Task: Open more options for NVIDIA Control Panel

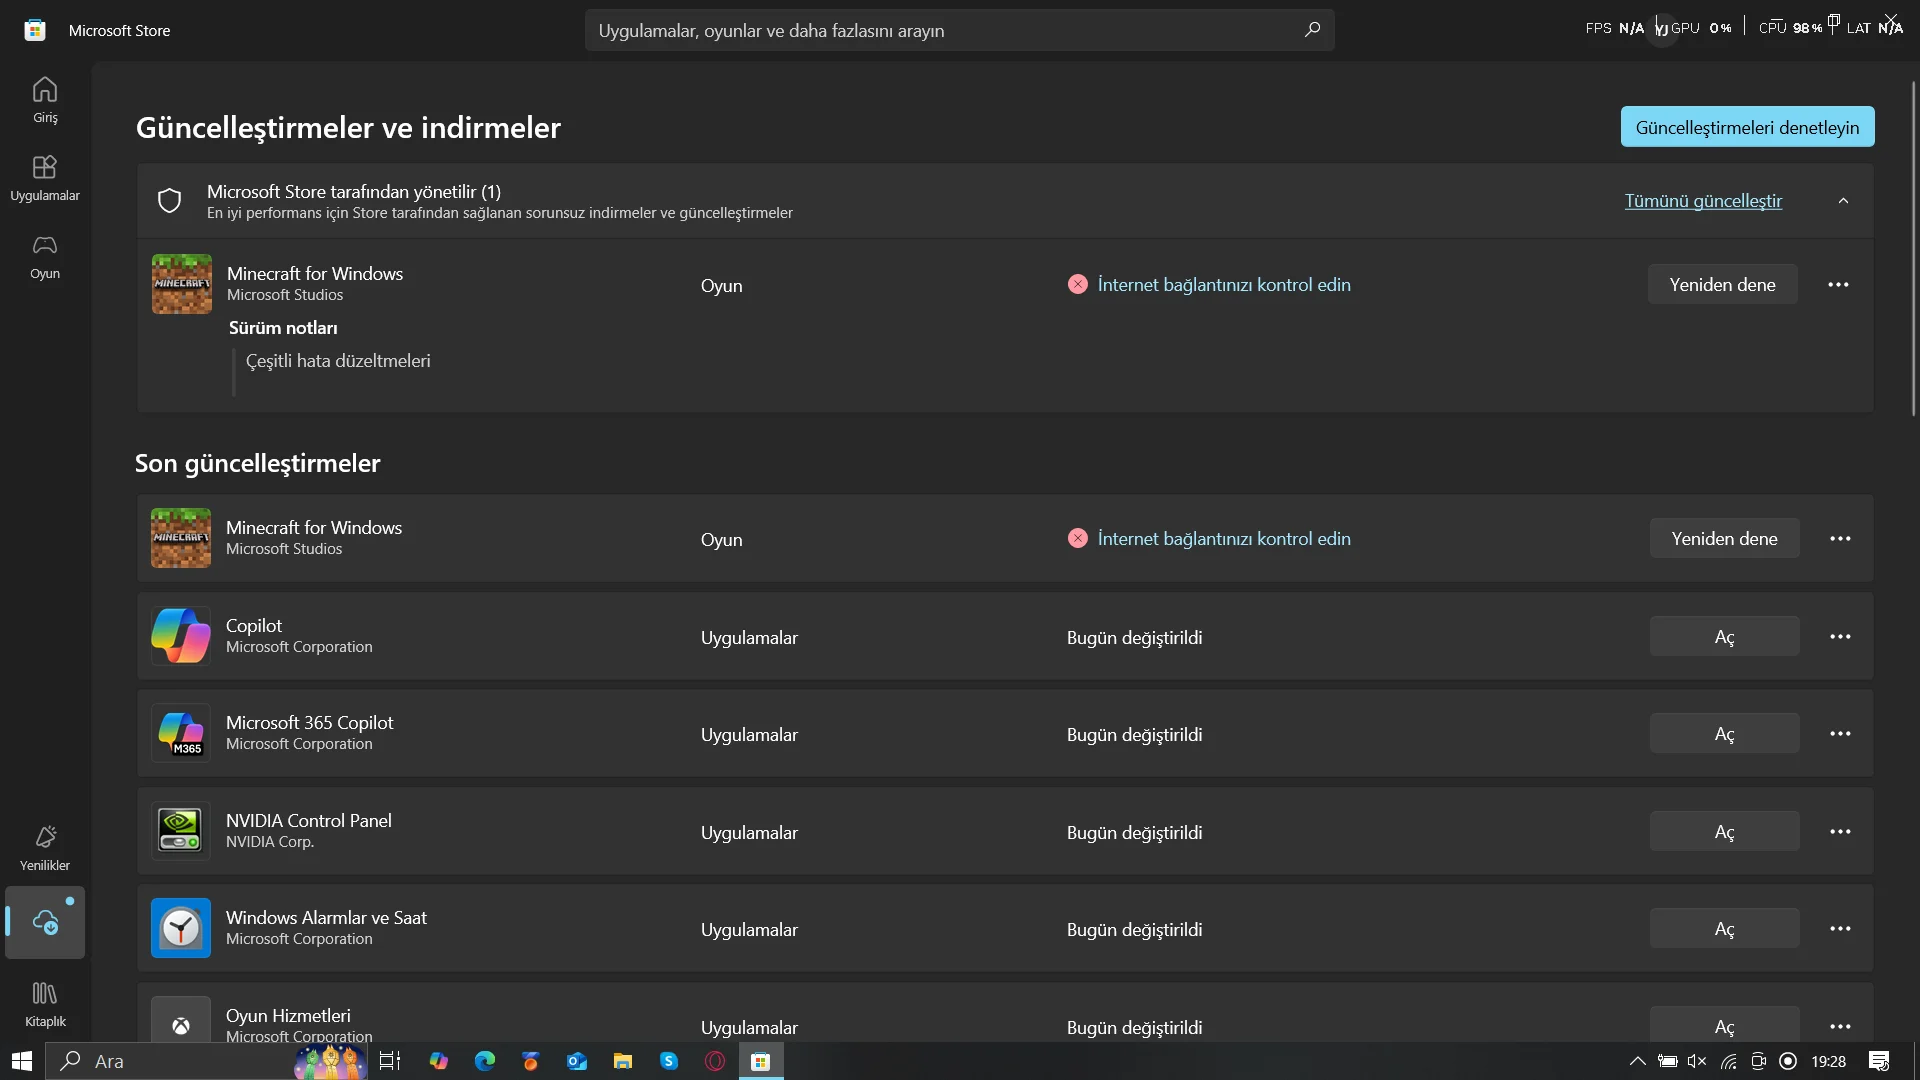Action: click(1840, 832)
